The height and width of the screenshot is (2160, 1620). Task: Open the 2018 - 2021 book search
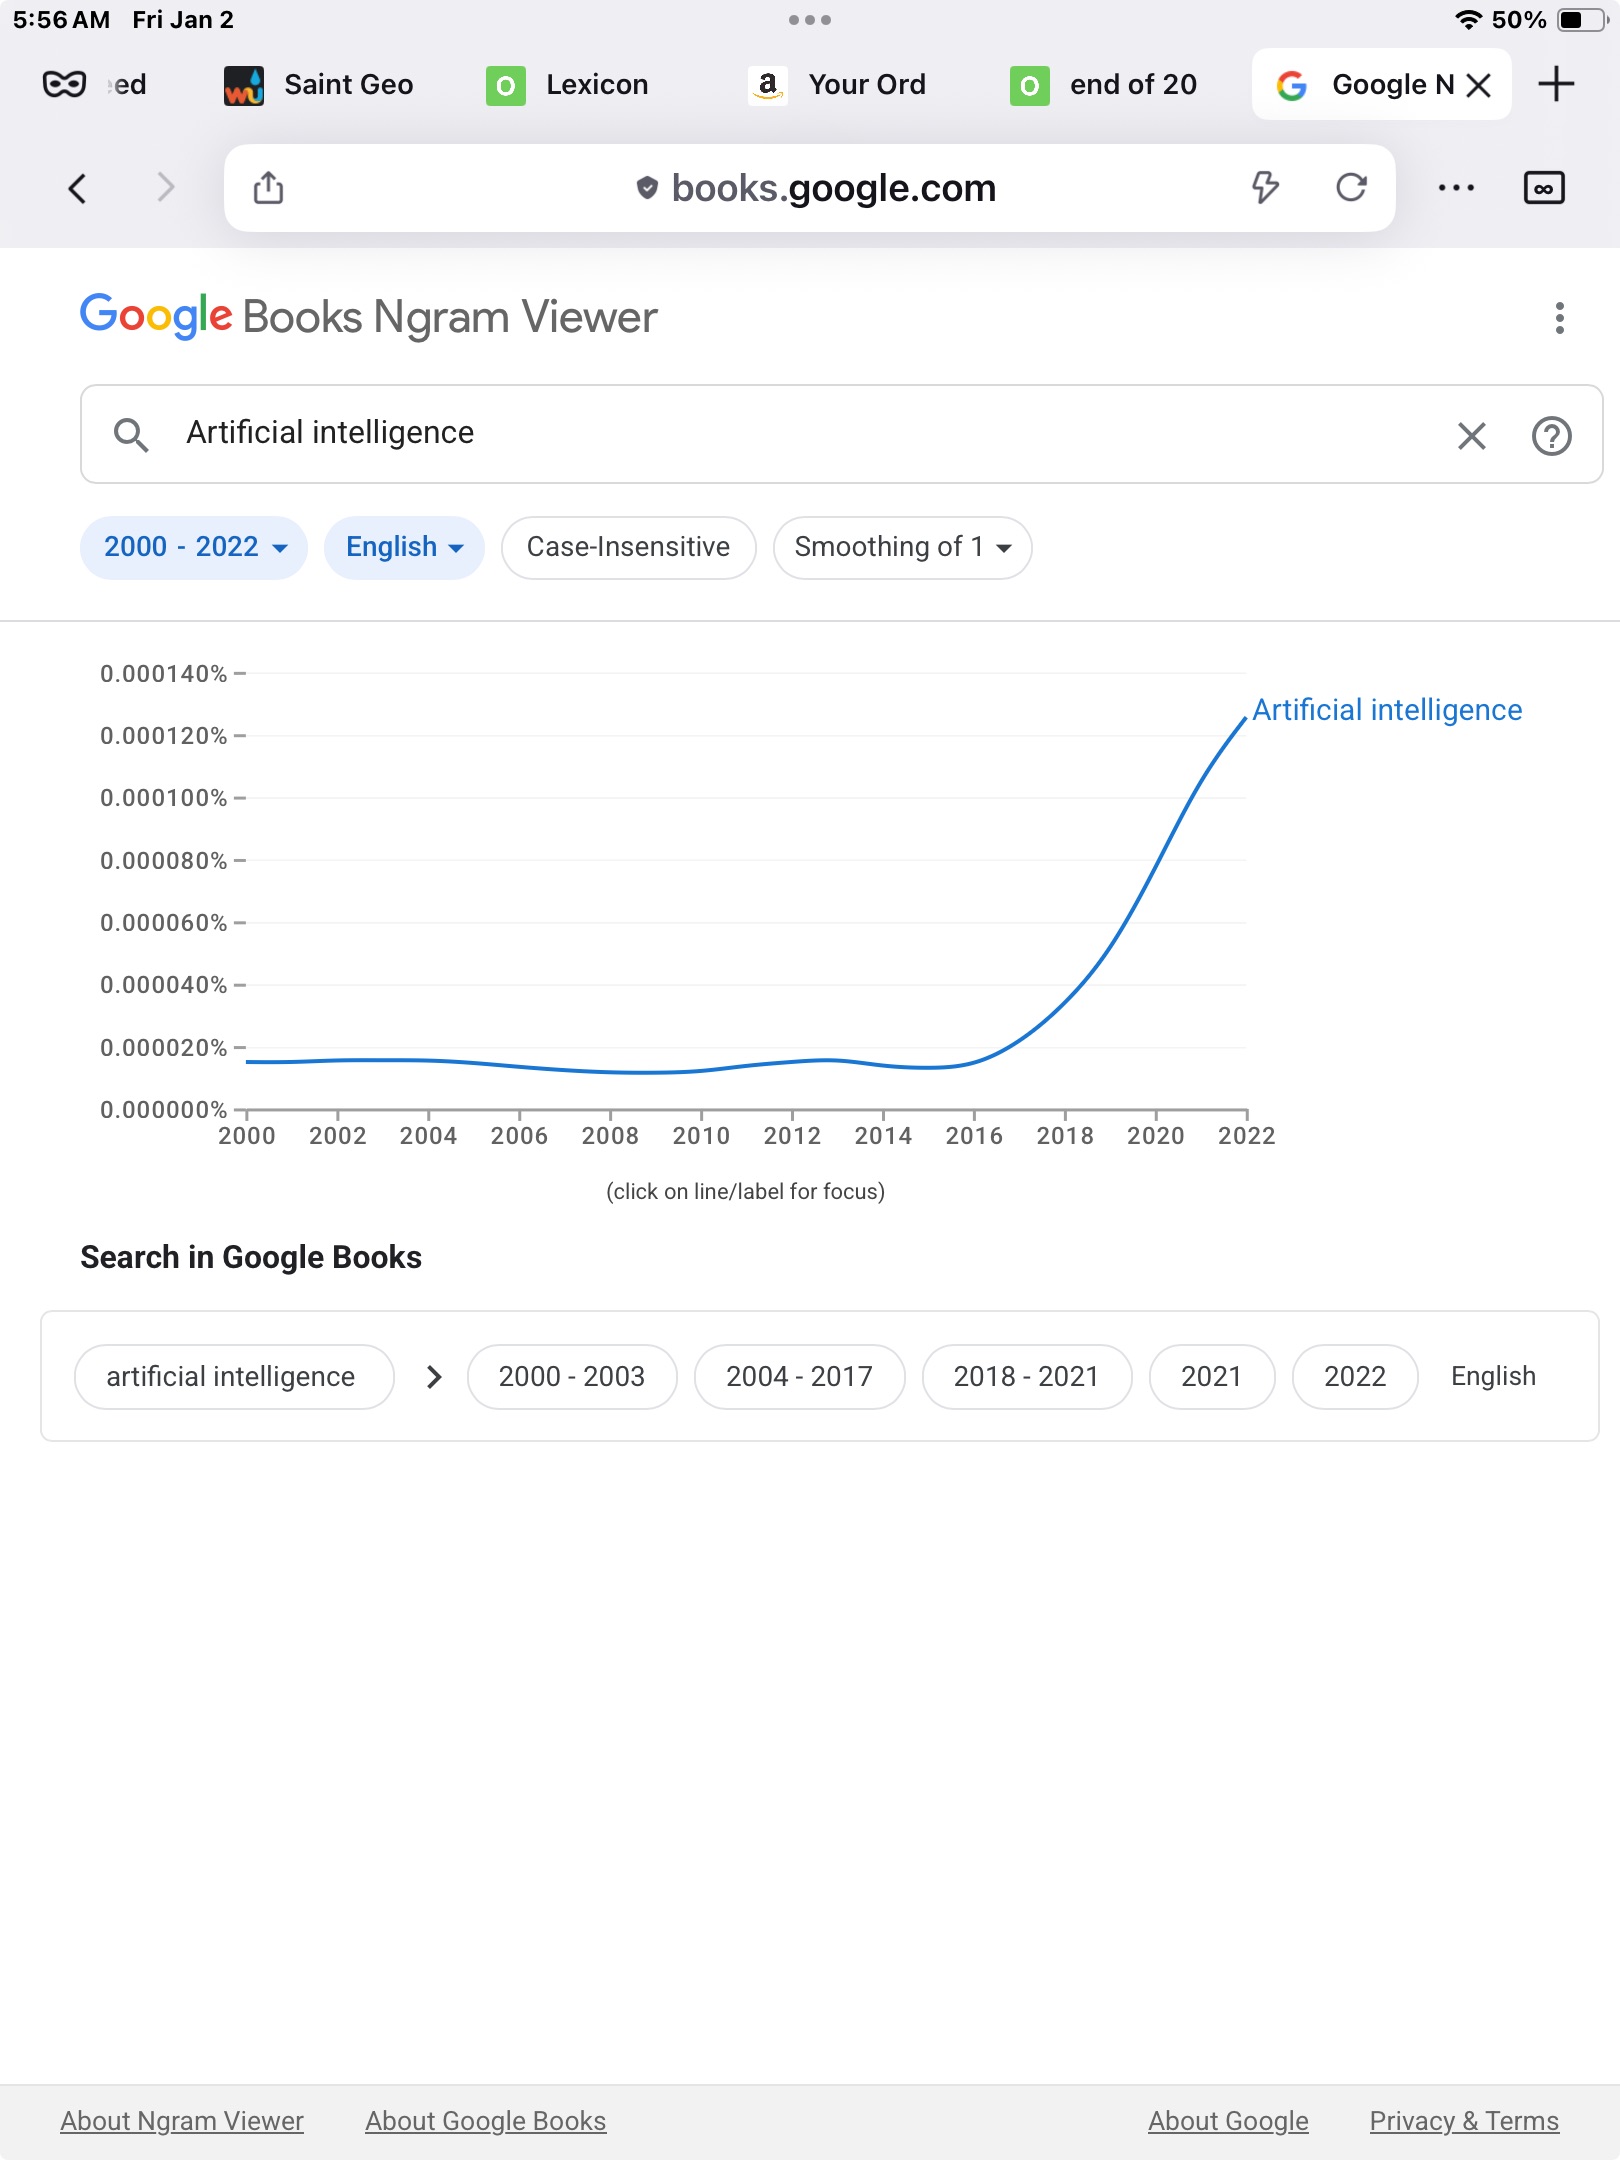coord(1026,1377)
